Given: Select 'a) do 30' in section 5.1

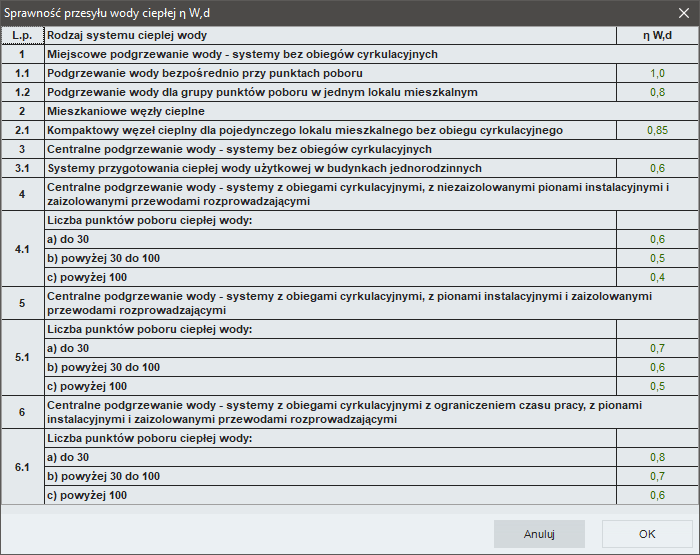Looking at the screenshot, I should coord(330,348).
